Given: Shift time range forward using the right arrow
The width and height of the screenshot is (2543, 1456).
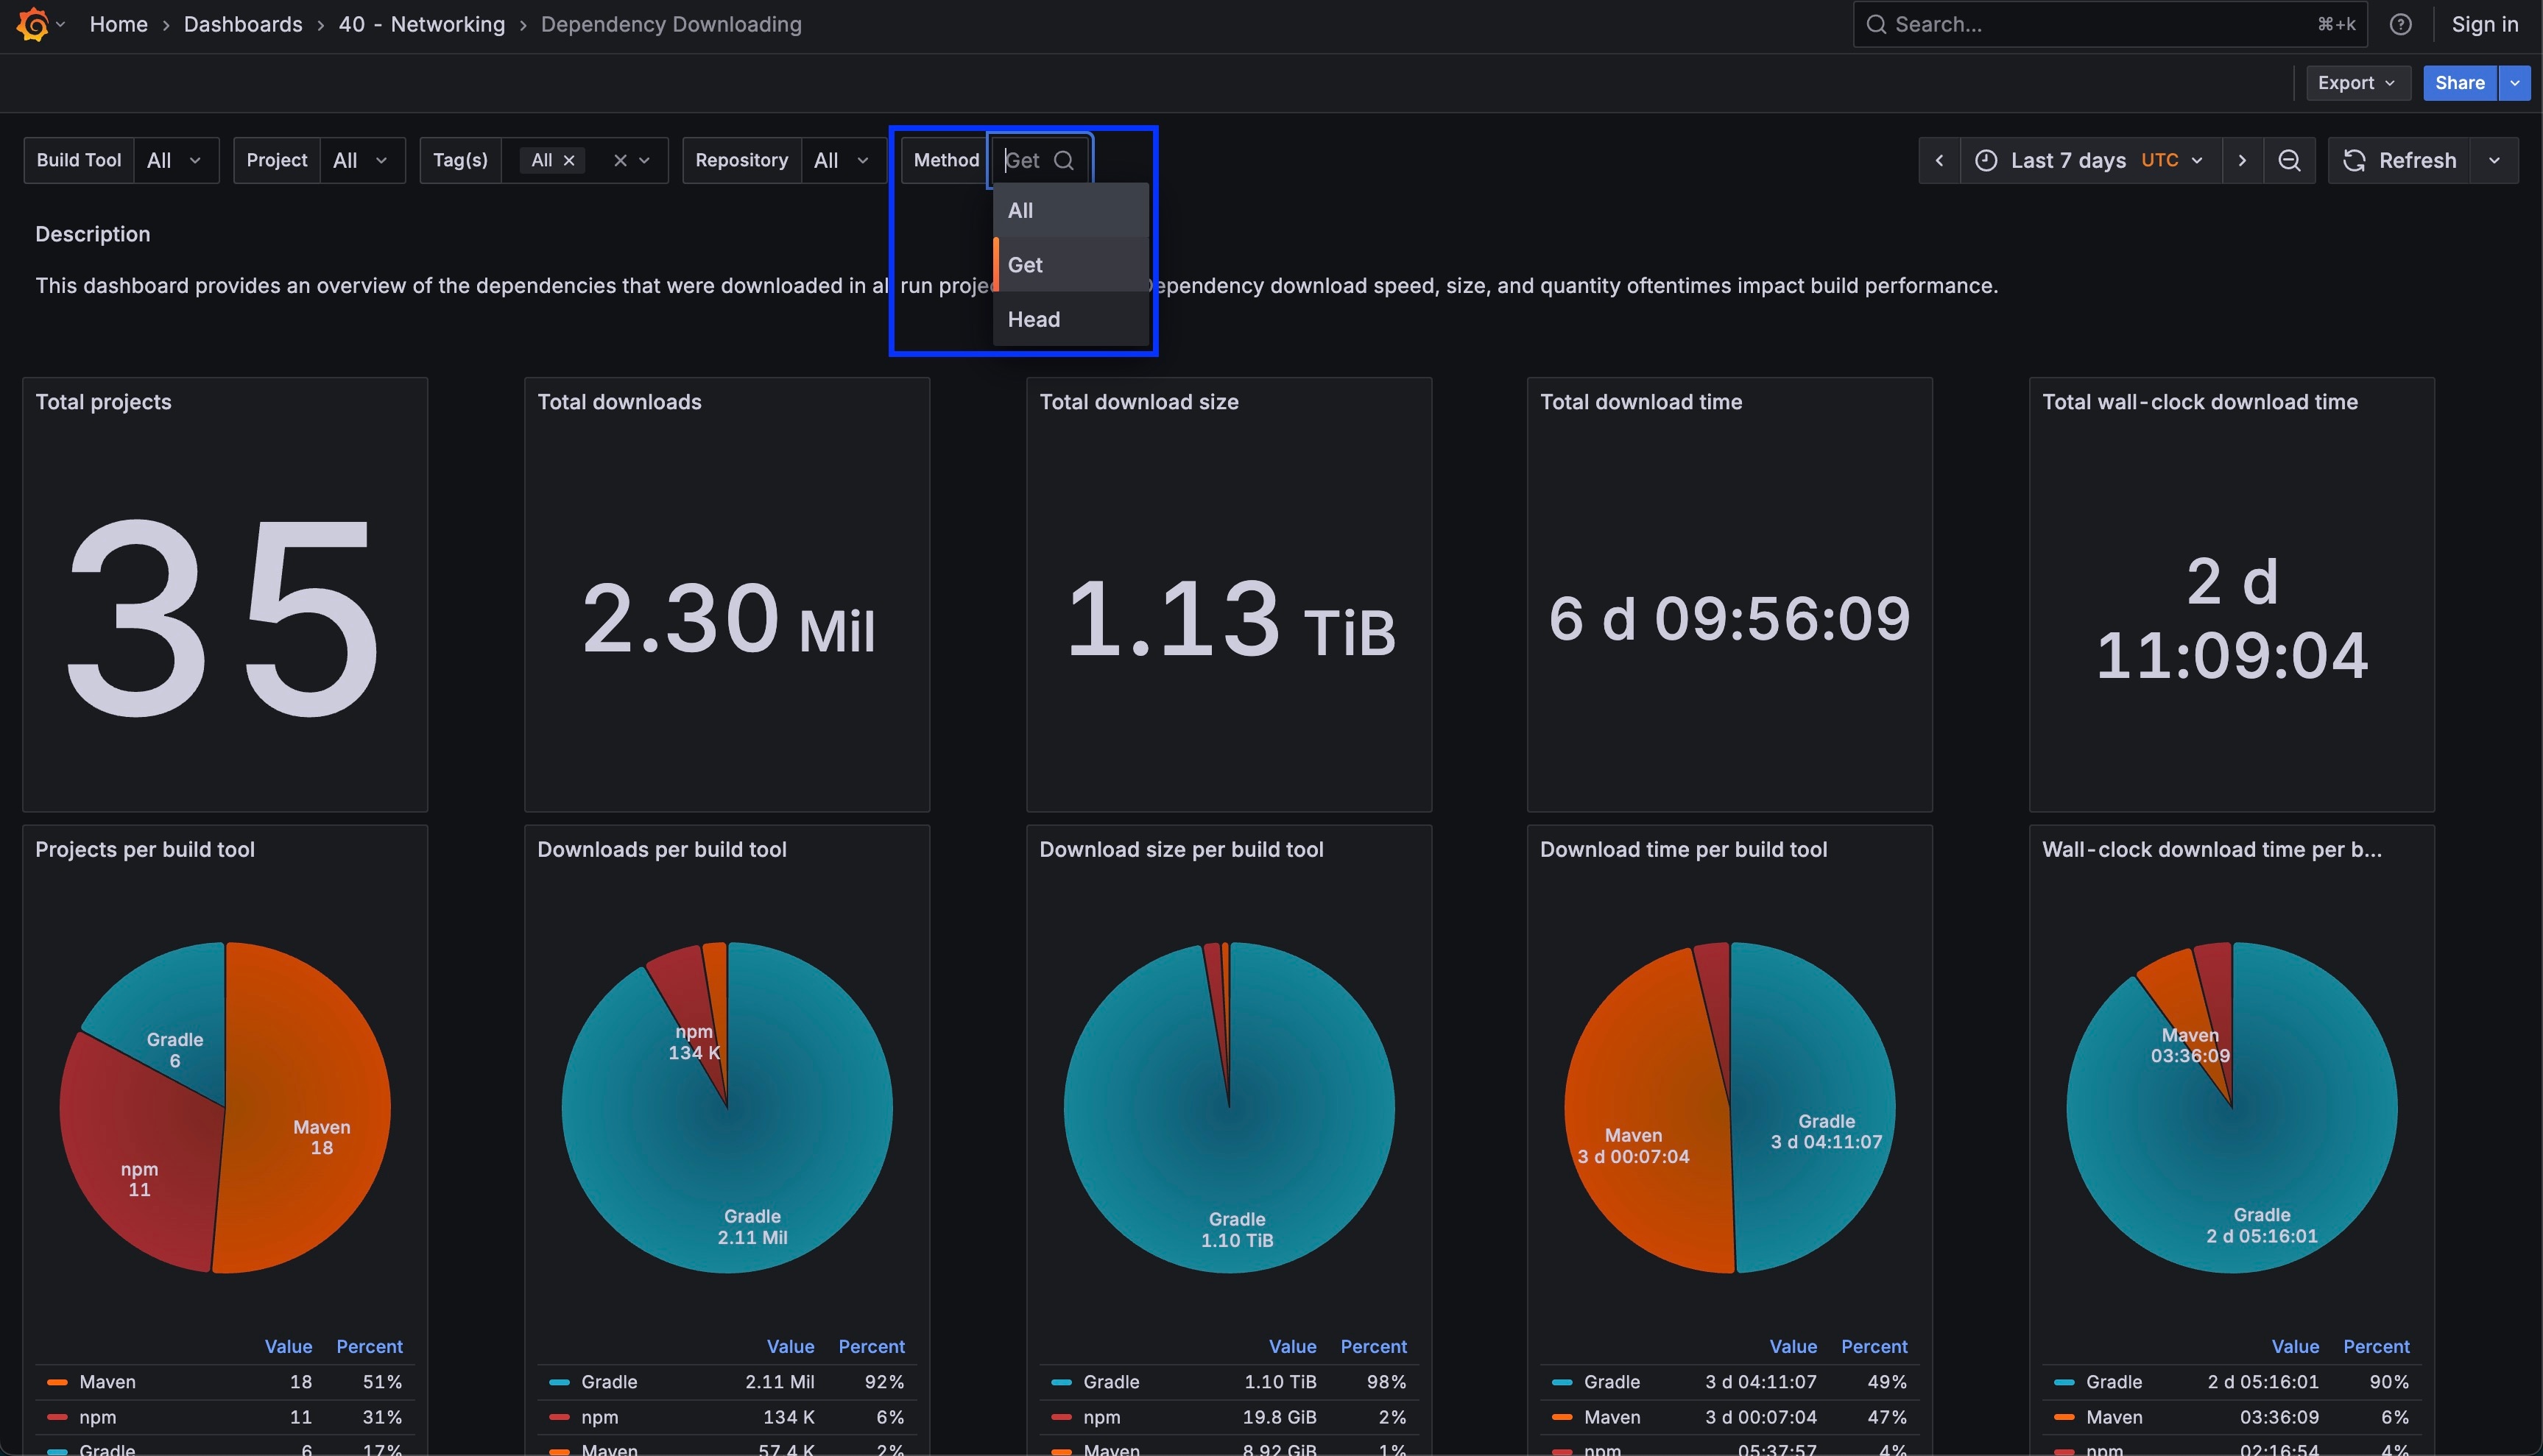Looking at the screenshot, I should coord(2242,160).
